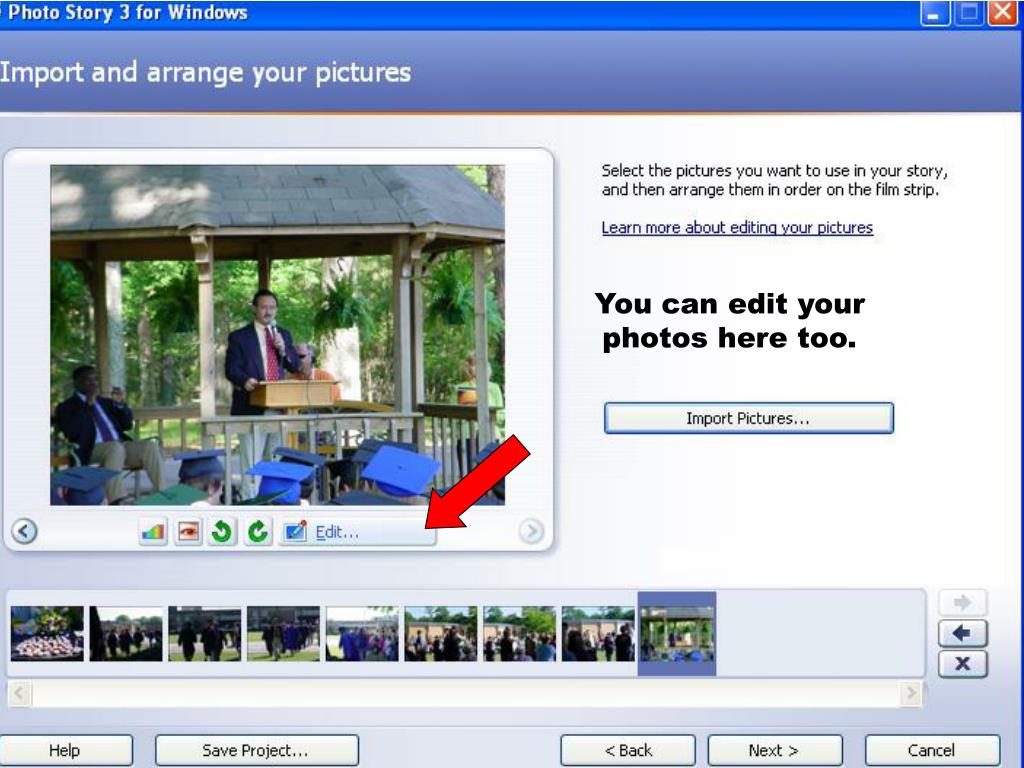This screenshot has width=1024, height=768.
Task: Show previous picture with the left preview arrow
Action: tap(24, 531)
